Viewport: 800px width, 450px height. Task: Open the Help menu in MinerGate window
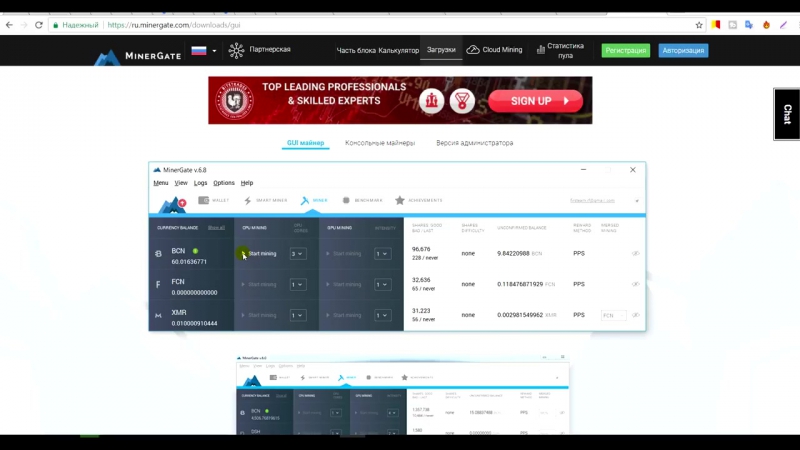point(247,183)
